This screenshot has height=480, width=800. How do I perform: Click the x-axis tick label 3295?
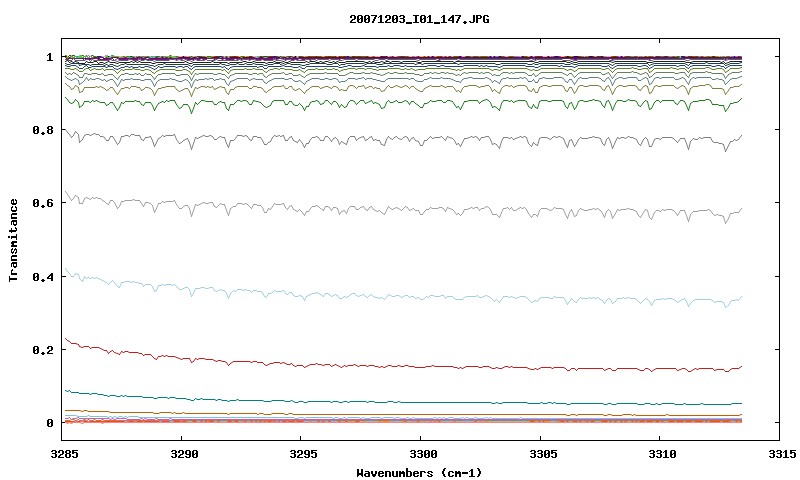[x=303, y=454]
